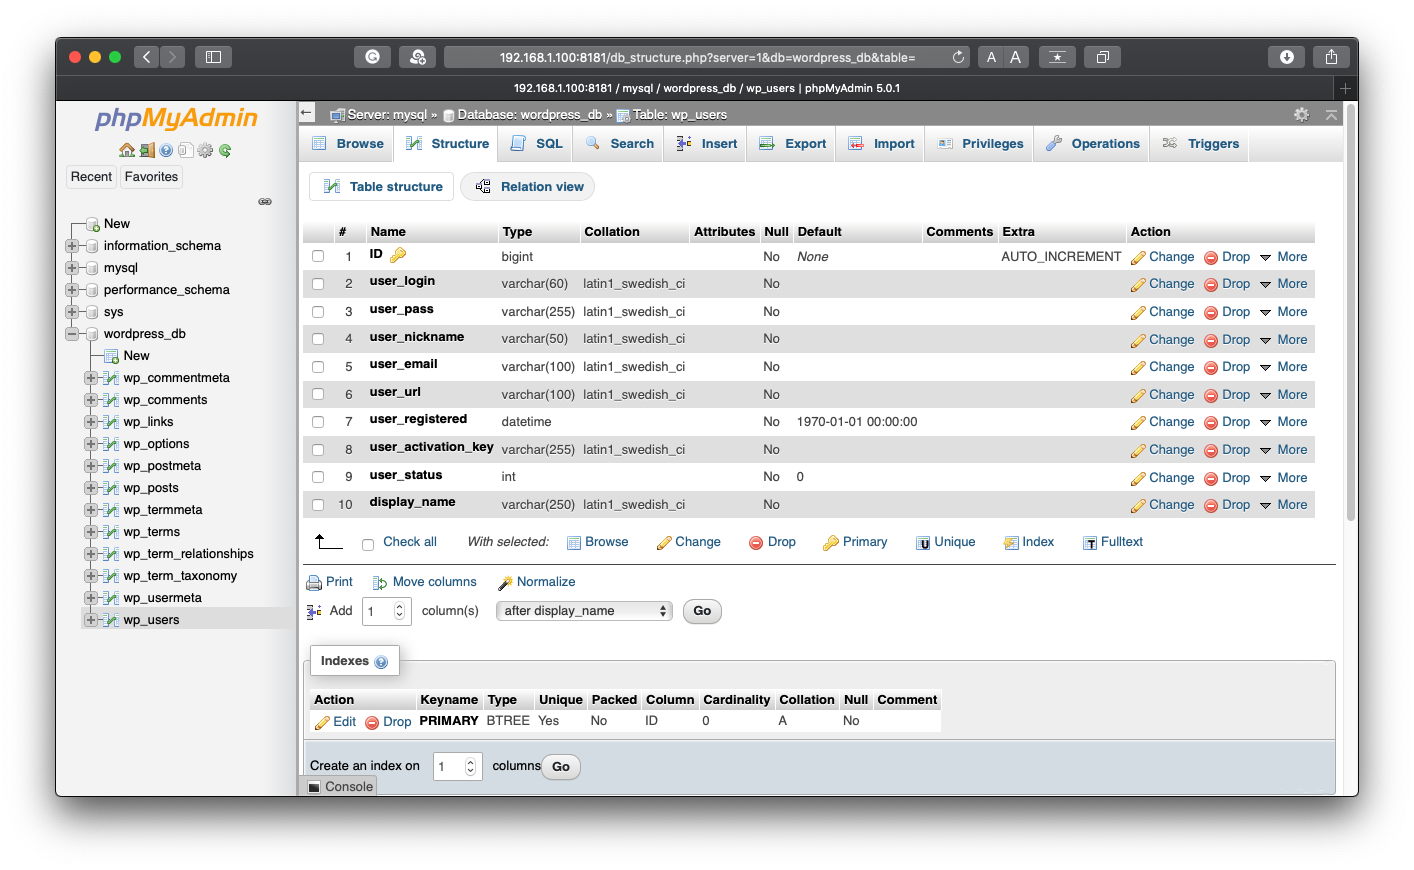This screenshot has width=1414, height=870.
Task: Expand wp_posts table in tree
Action: pos(91,488)
